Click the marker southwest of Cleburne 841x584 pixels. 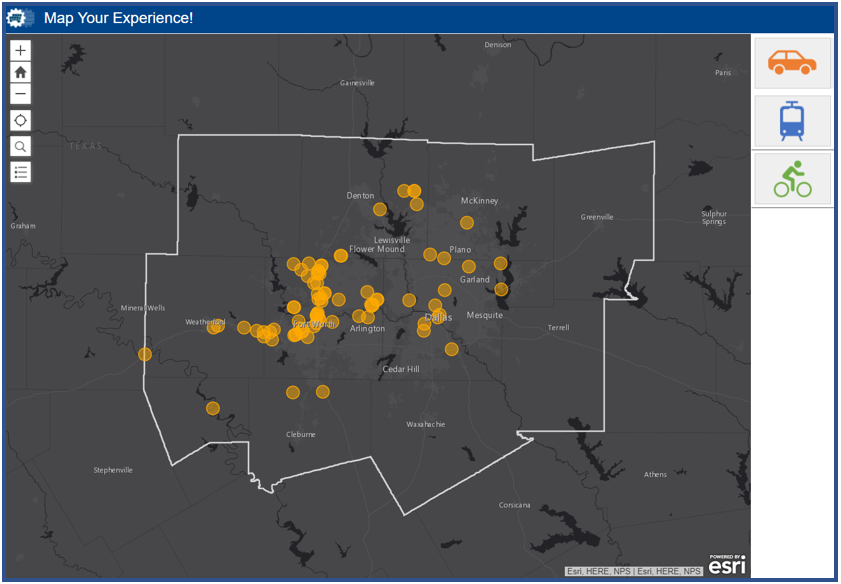point(213,408)
